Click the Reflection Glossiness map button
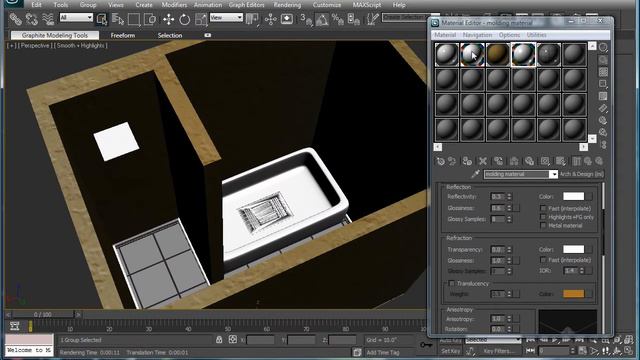 coord(516,208)
